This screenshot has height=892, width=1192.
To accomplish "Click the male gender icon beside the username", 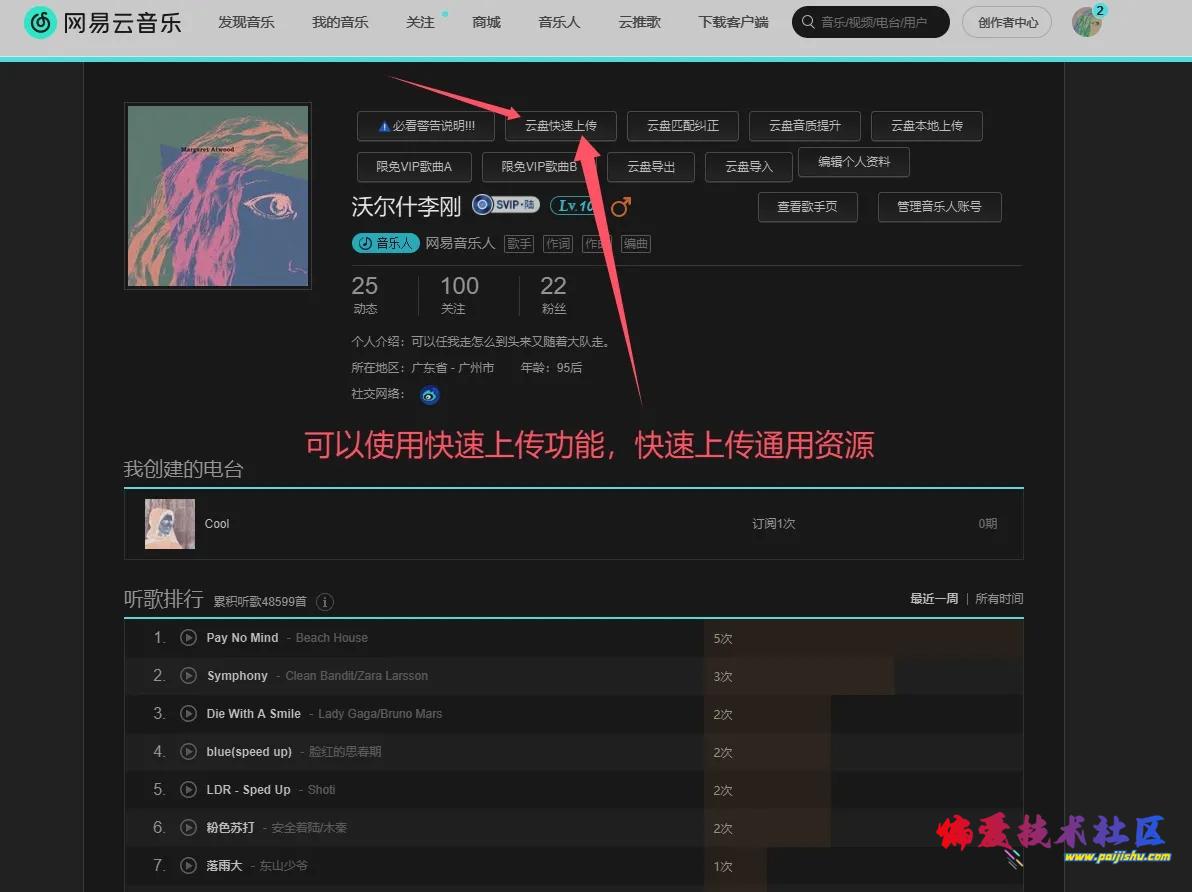I will [621, 206].
